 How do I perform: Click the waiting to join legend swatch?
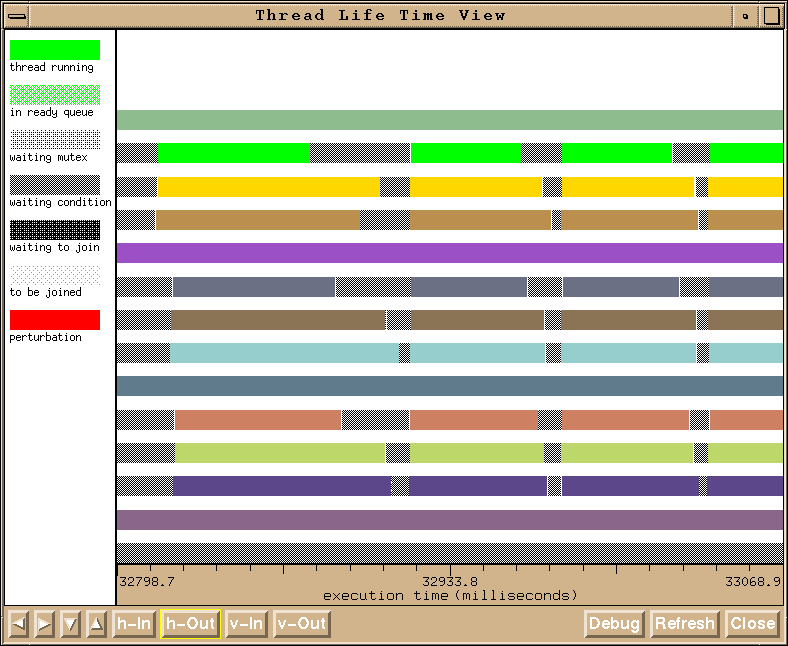point(55,230)
